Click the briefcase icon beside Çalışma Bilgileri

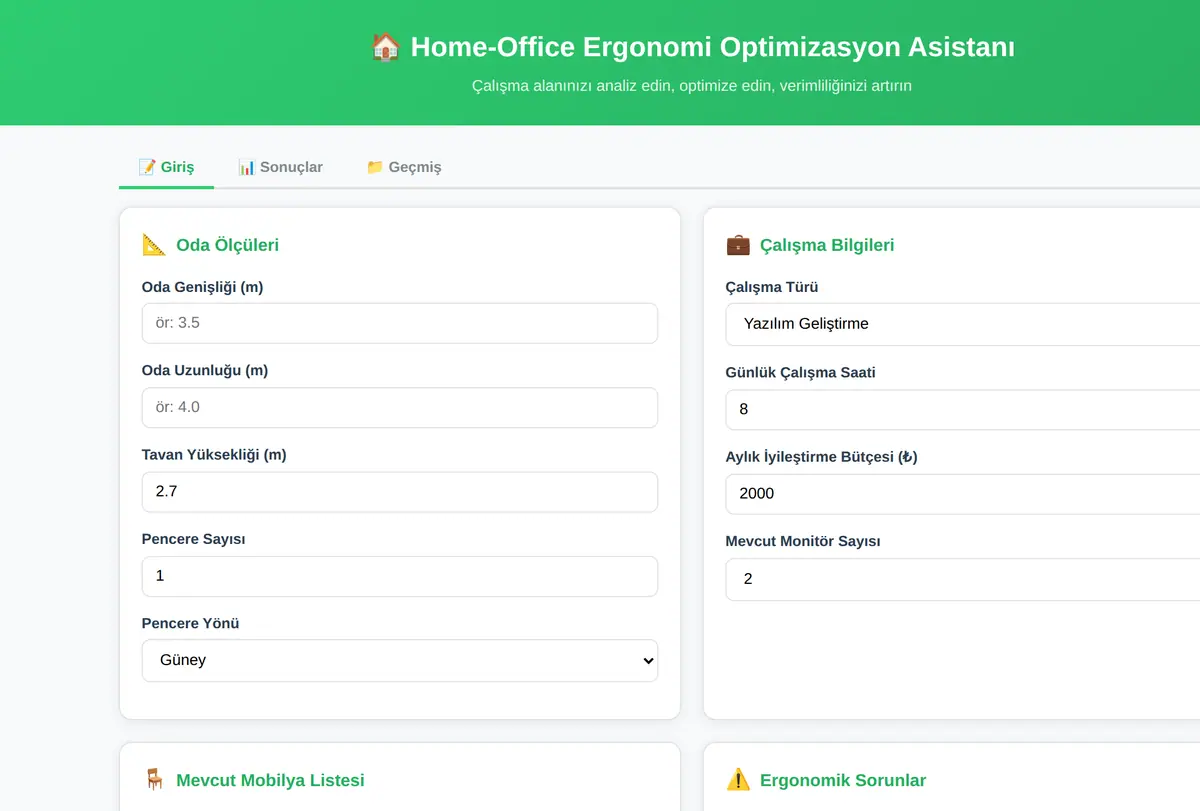pyautogui.click(x=738, y=245)
